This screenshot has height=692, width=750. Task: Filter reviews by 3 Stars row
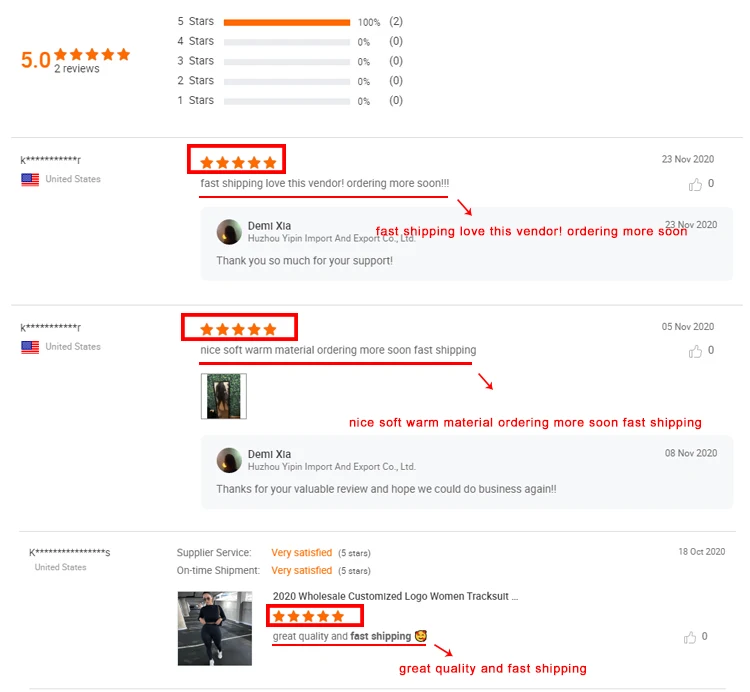[x=290, y=61]
